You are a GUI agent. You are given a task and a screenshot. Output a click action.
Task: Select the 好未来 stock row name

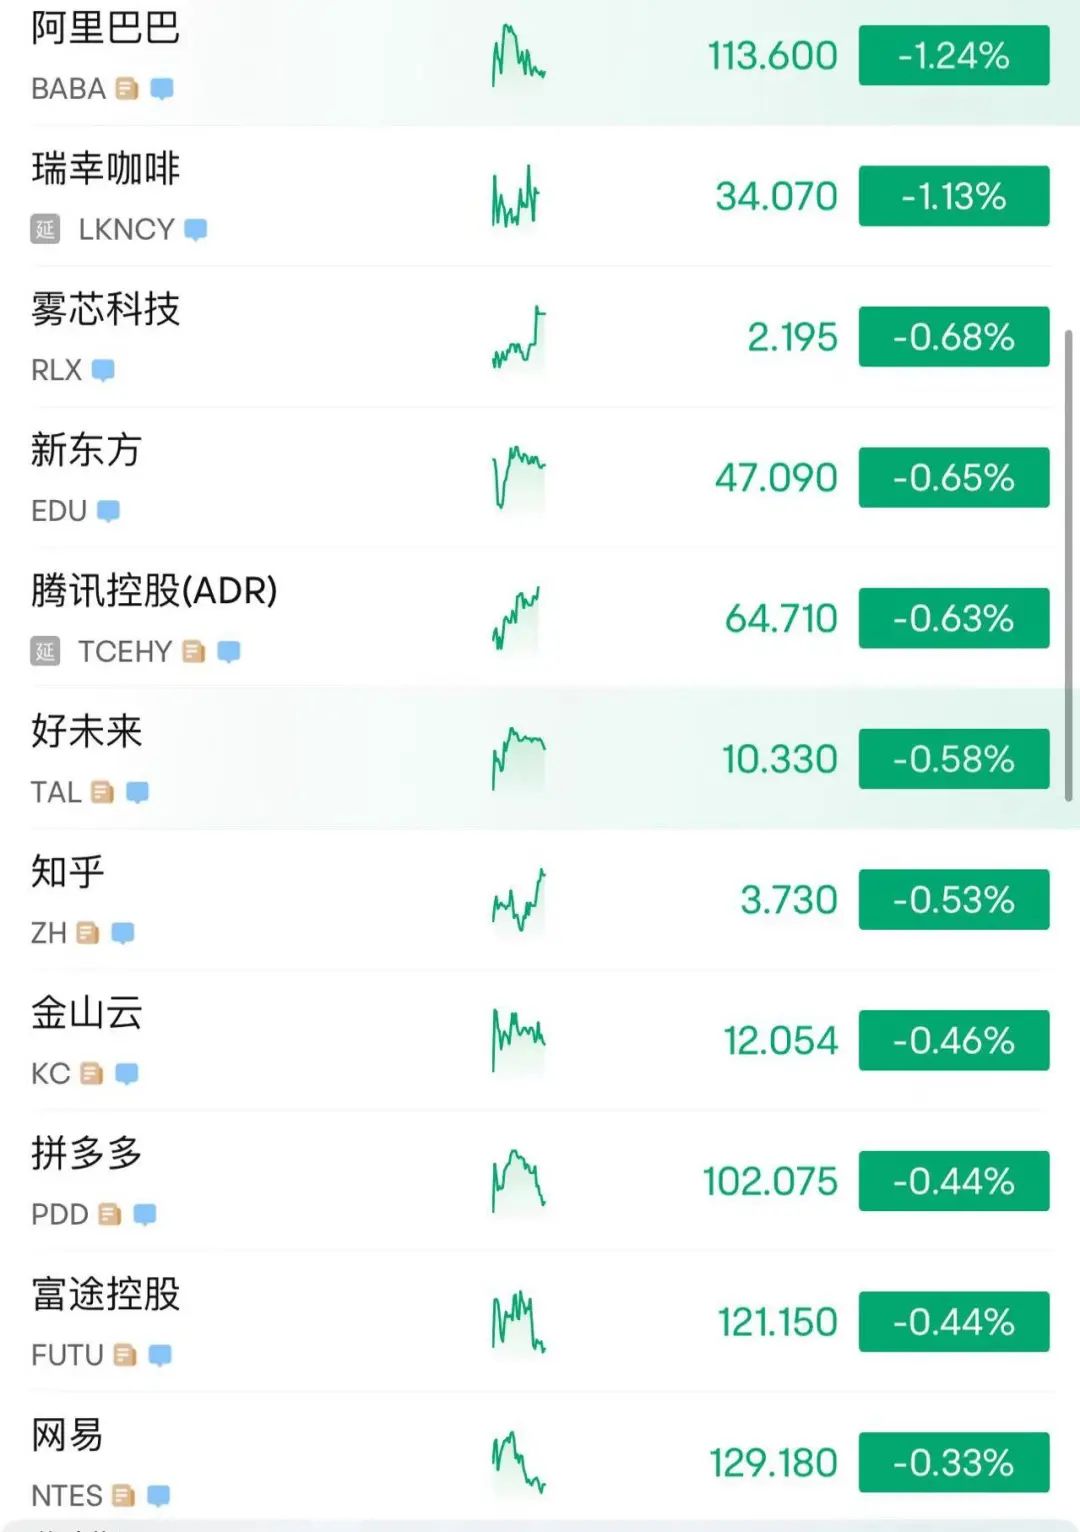(87, 731)
